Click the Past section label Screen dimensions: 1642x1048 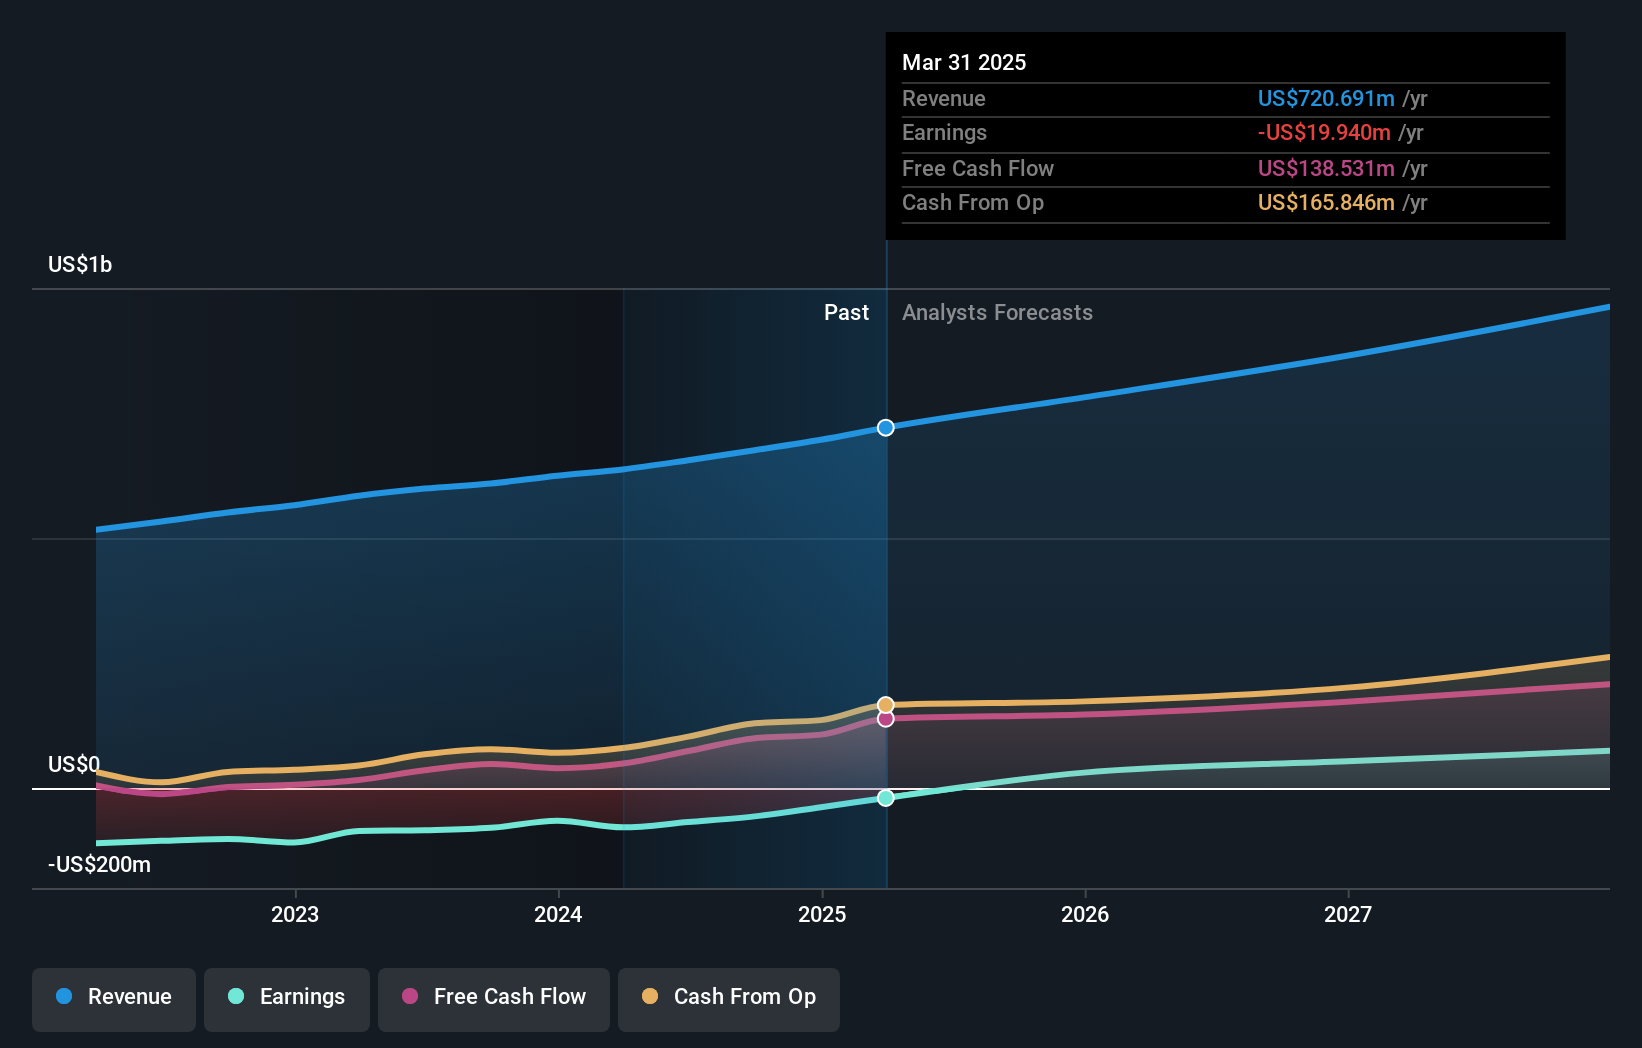846,312
